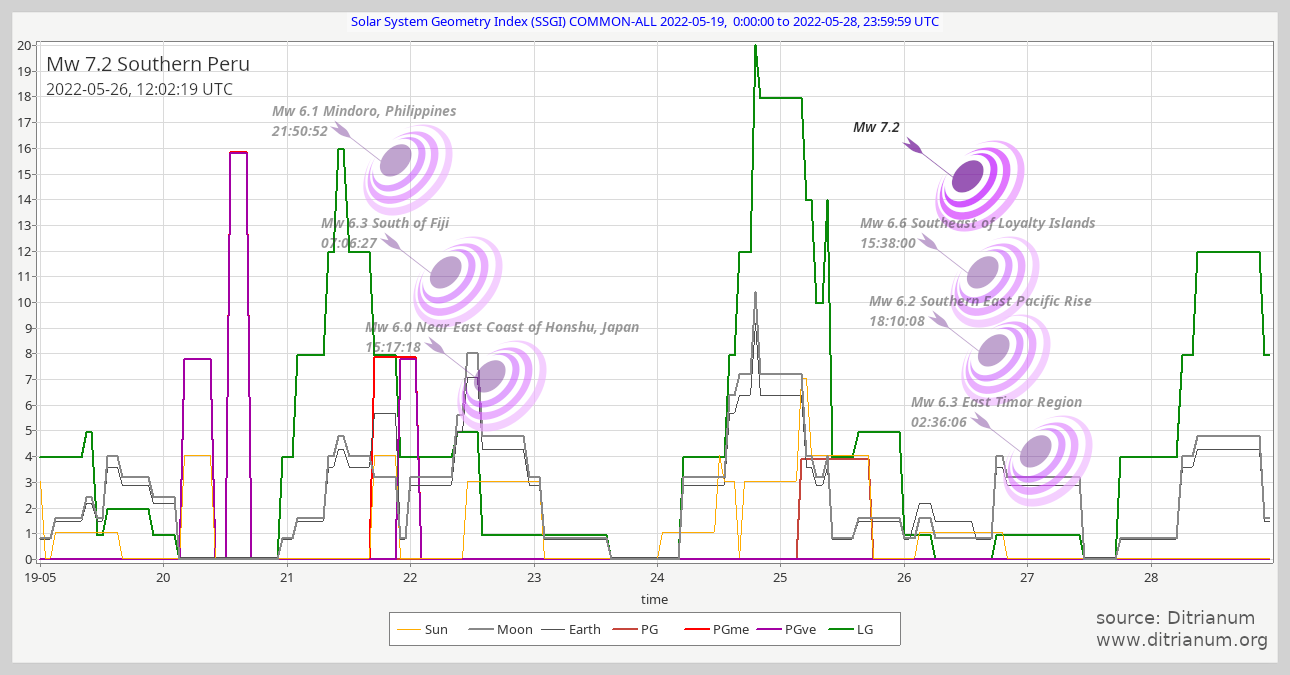Click the 15:38:00 time label
This screenshot has width=1290, height=675.
coord(888,243)
